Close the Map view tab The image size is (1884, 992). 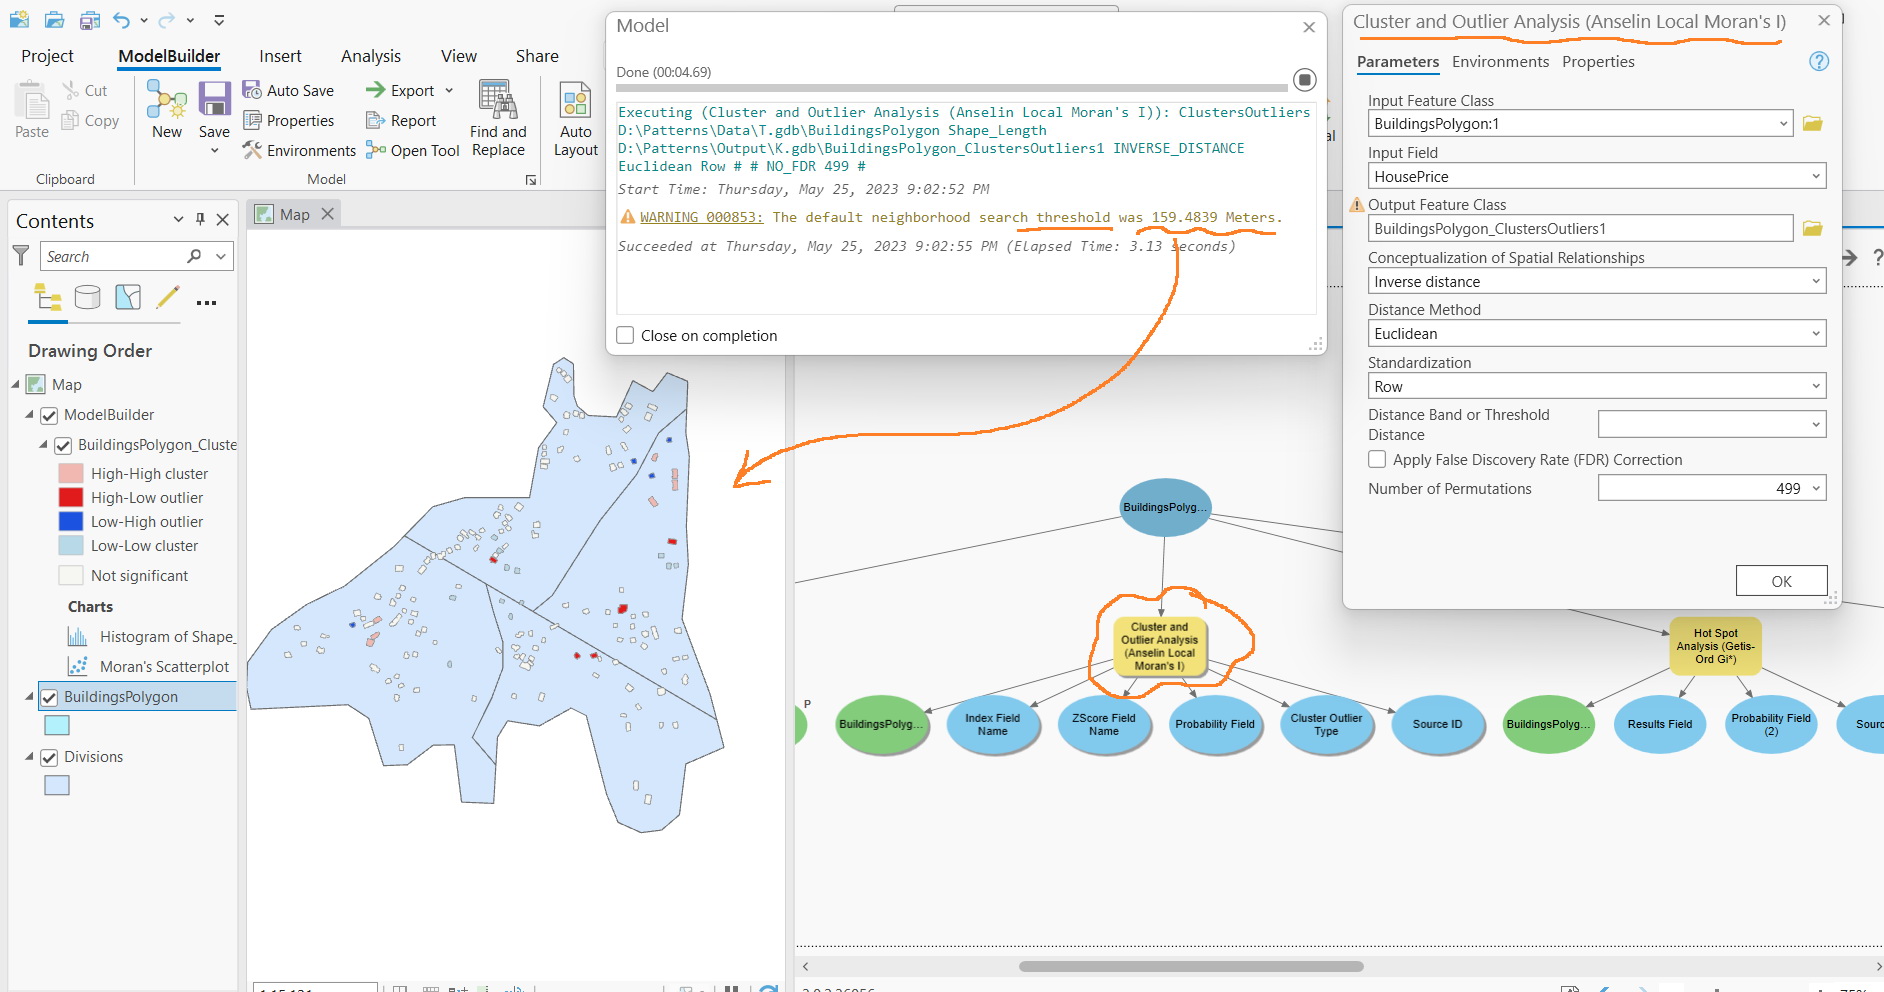[x=327, y=214]
